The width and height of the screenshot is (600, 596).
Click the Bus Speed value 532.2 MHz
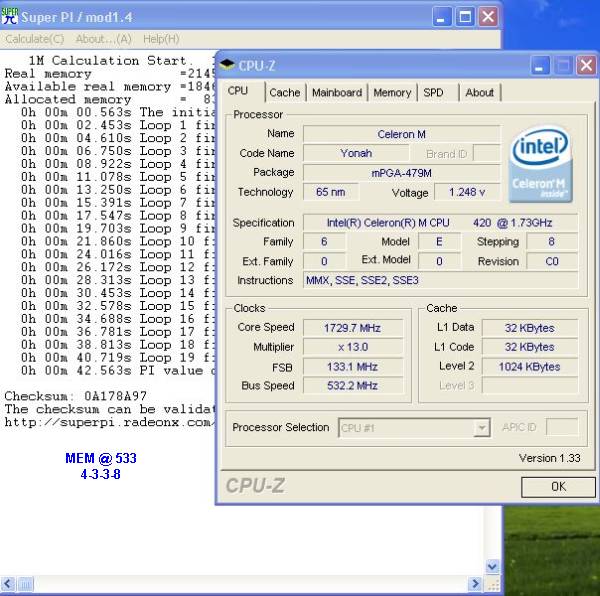[x=353, y=386]
